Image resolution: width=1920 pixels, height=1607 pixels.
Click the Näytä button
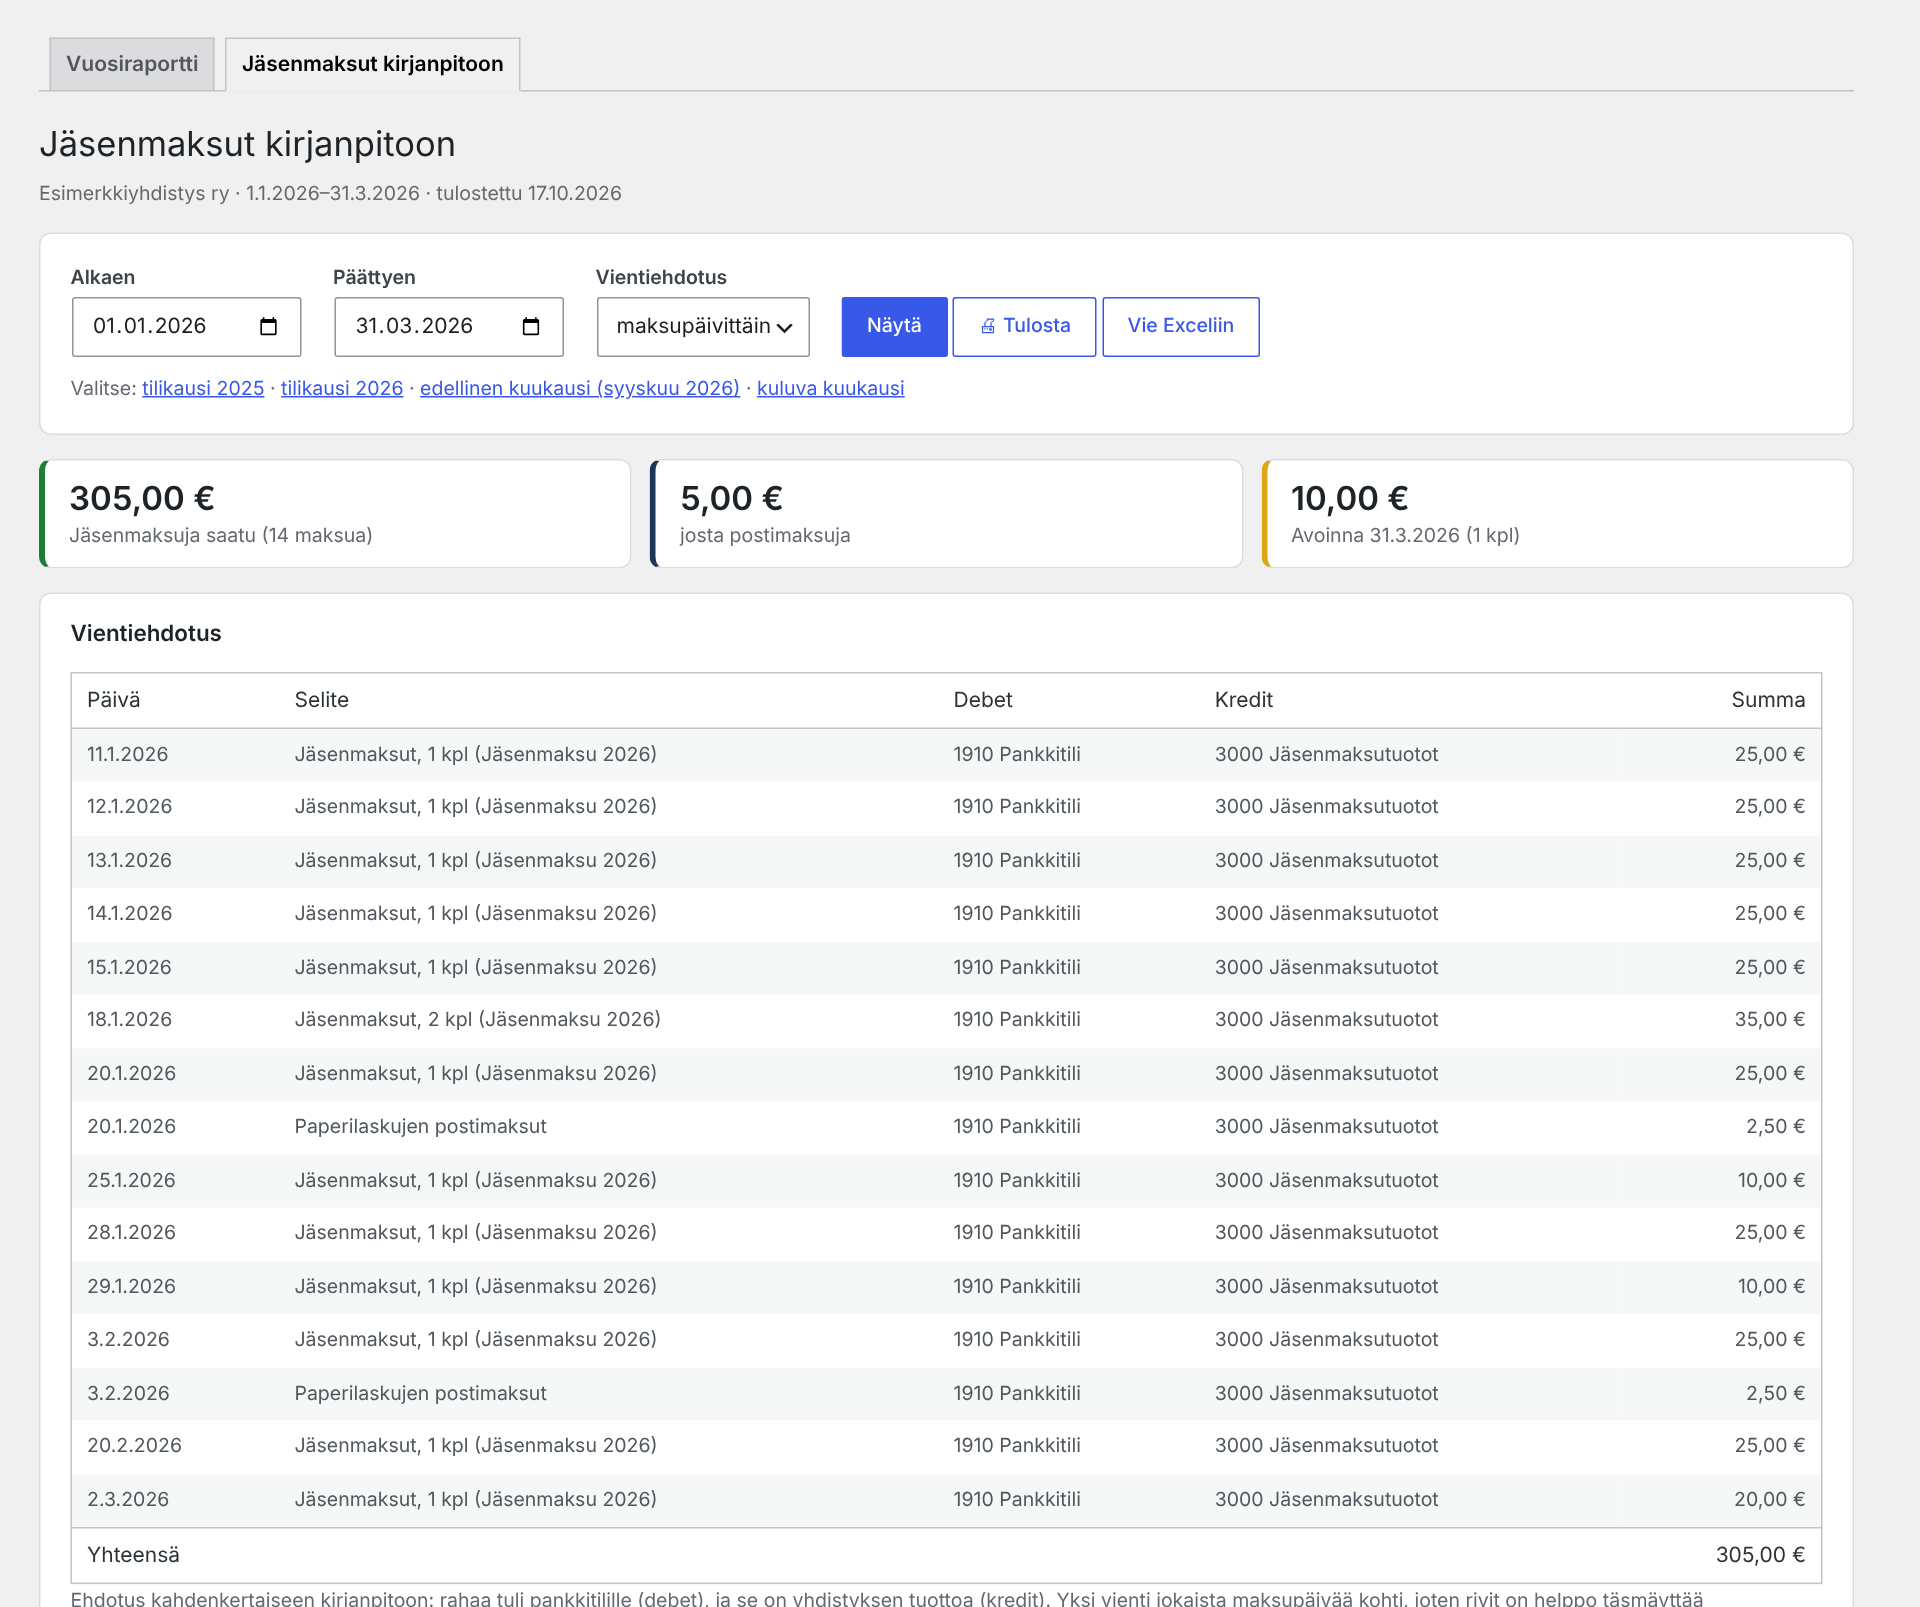click(894, 326)
